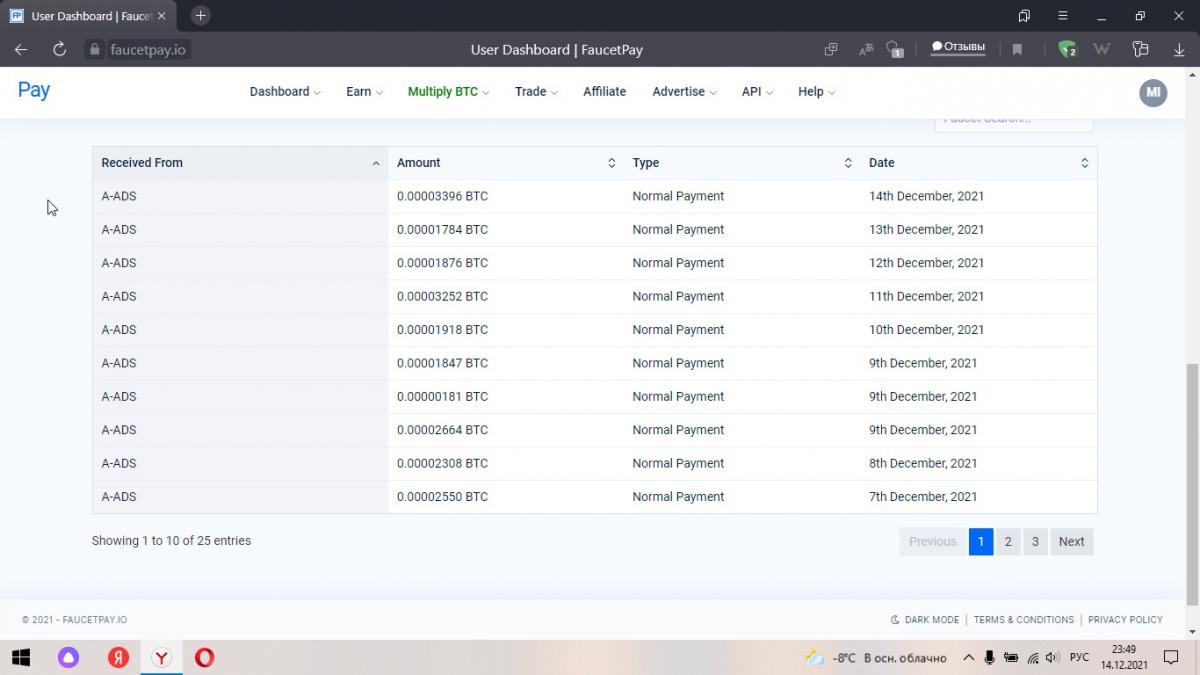This screenshot has height=675, width=1200.
Task: Switch the РУС input language
Action: pyautogui.click(x=1079, y=658)
